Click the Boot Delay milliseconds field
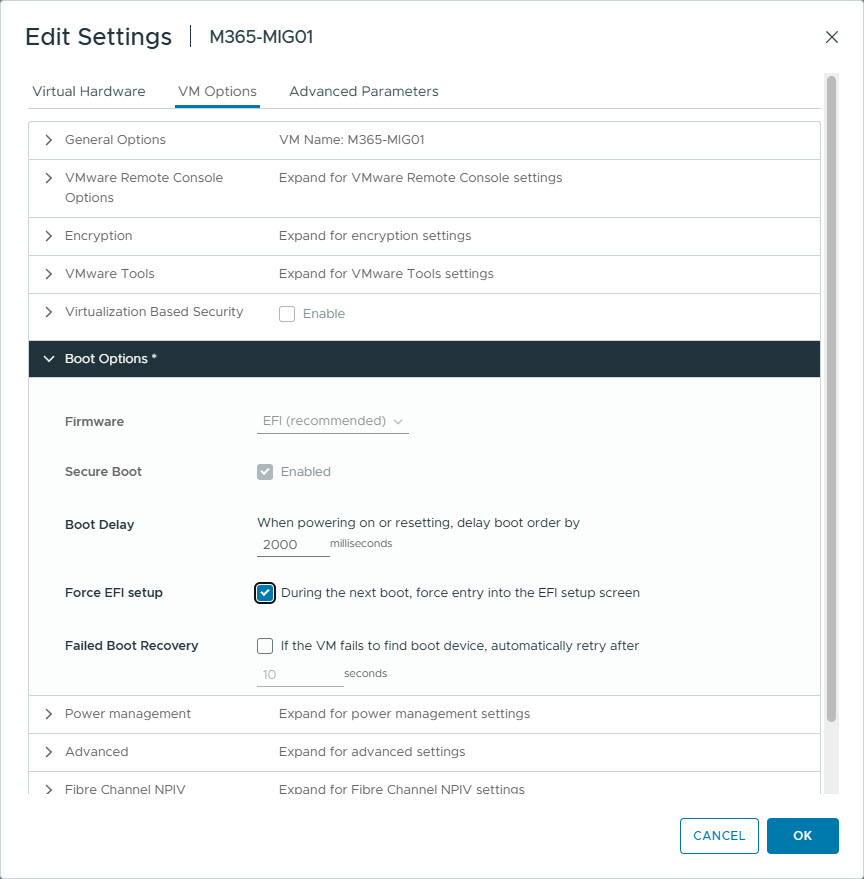Viewport: 864px width, 879px height. pyautogui.click(x=292, y=545)
